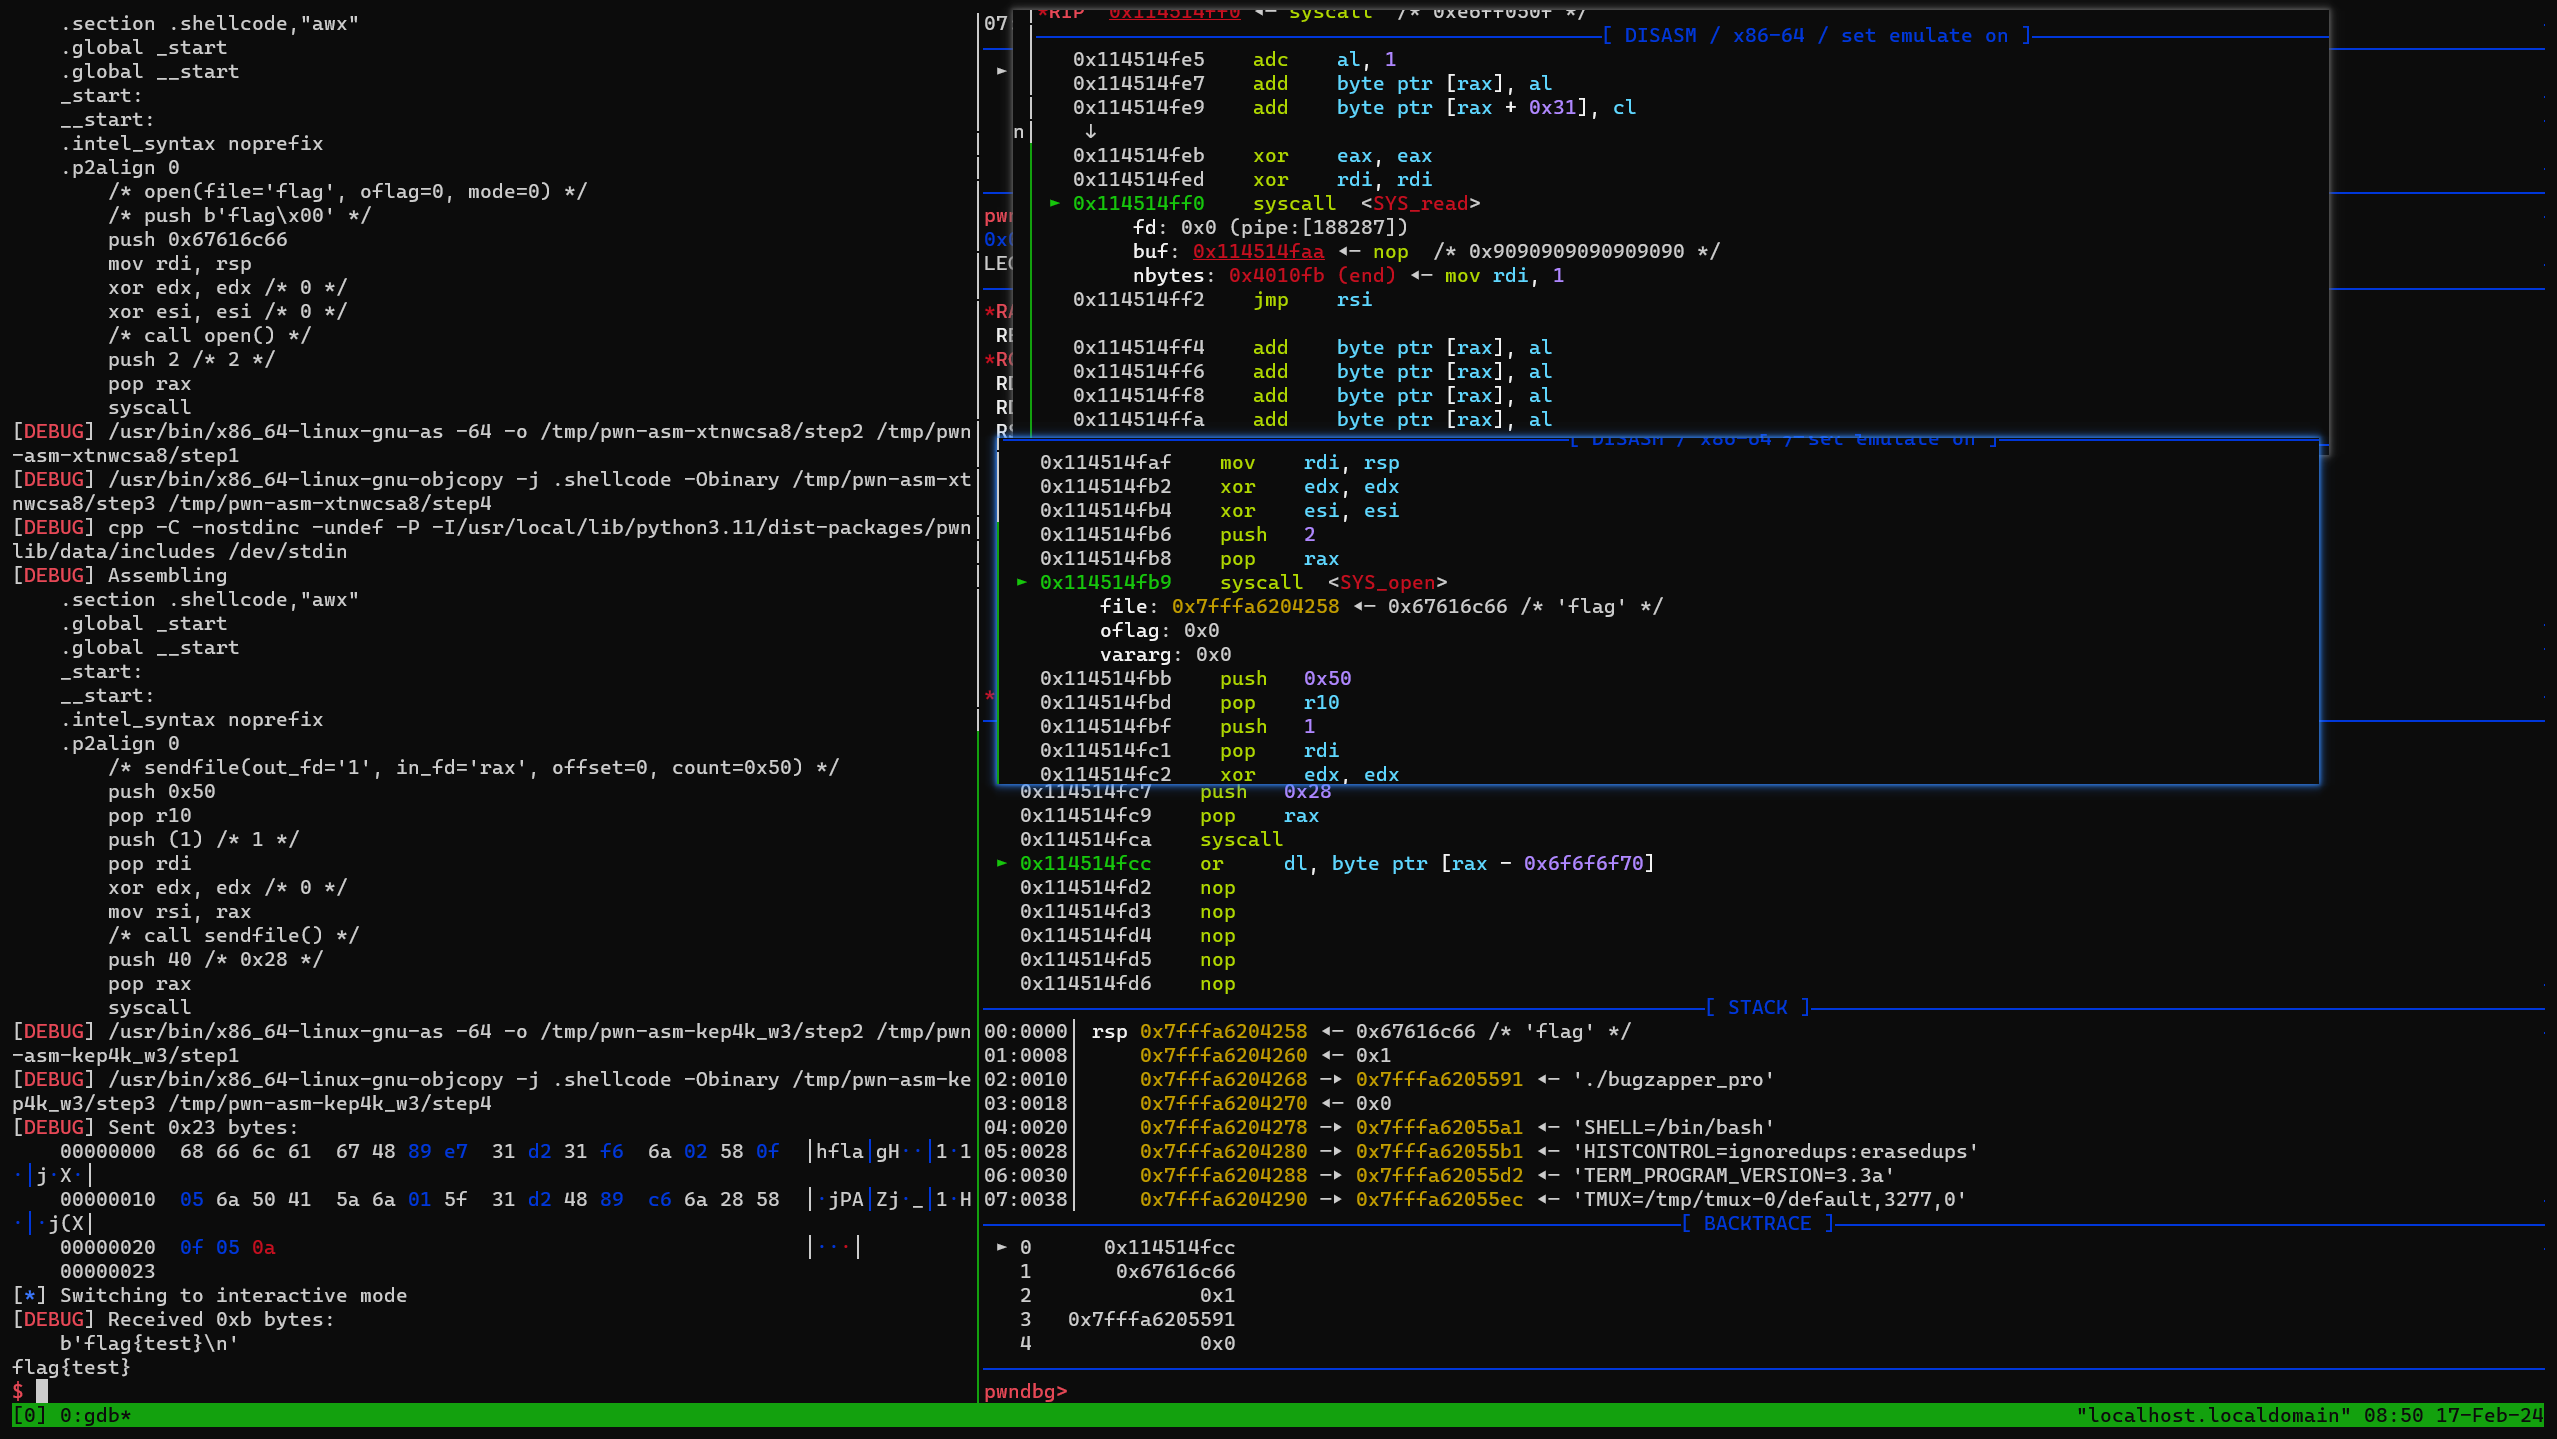Viewport: 2557px width, 1439px height.
Task: Click '[DEBUG] Received 0xb bytes:' line
Action: click(173, 1319)
